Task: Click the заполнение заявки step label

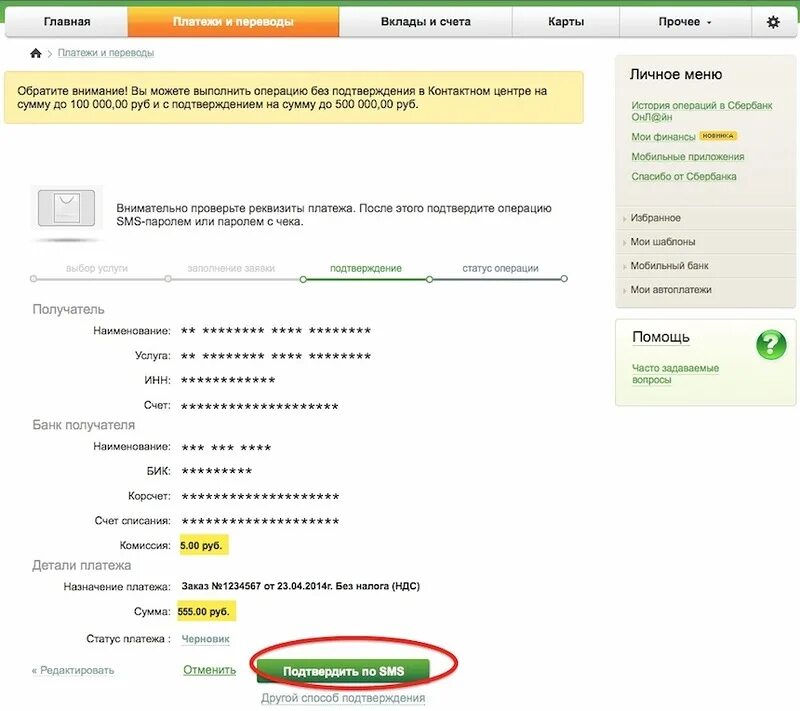Action: point(231,268)
